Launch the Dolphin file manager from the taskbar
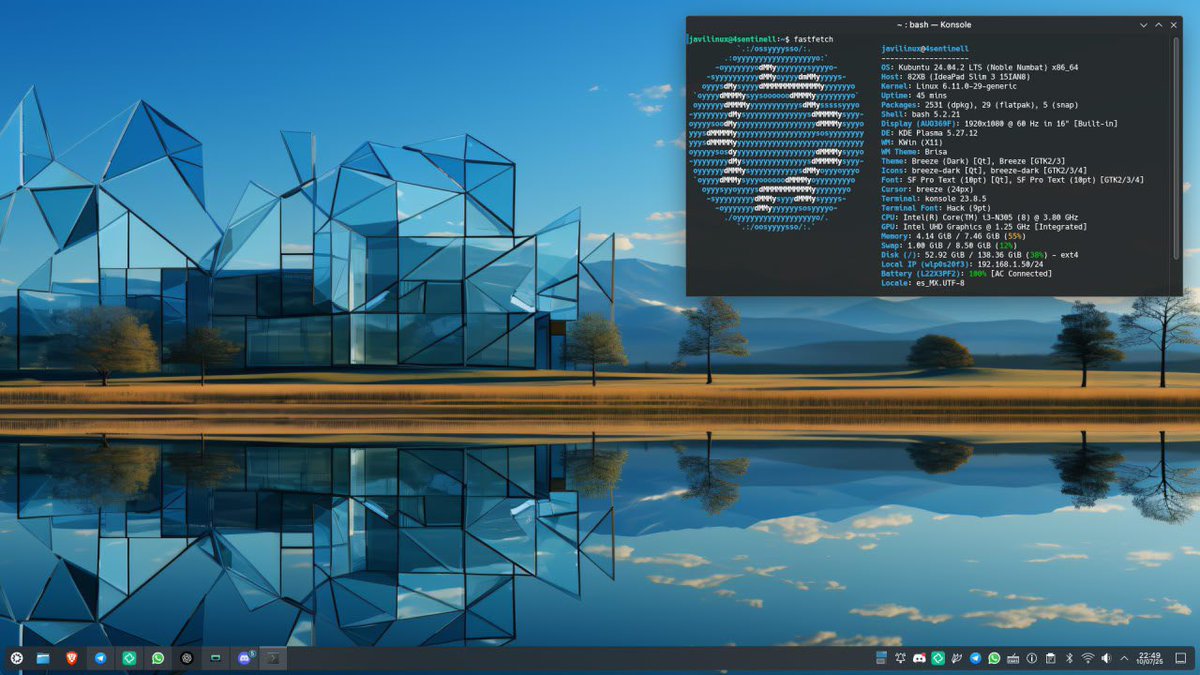 tap(43, 658)
